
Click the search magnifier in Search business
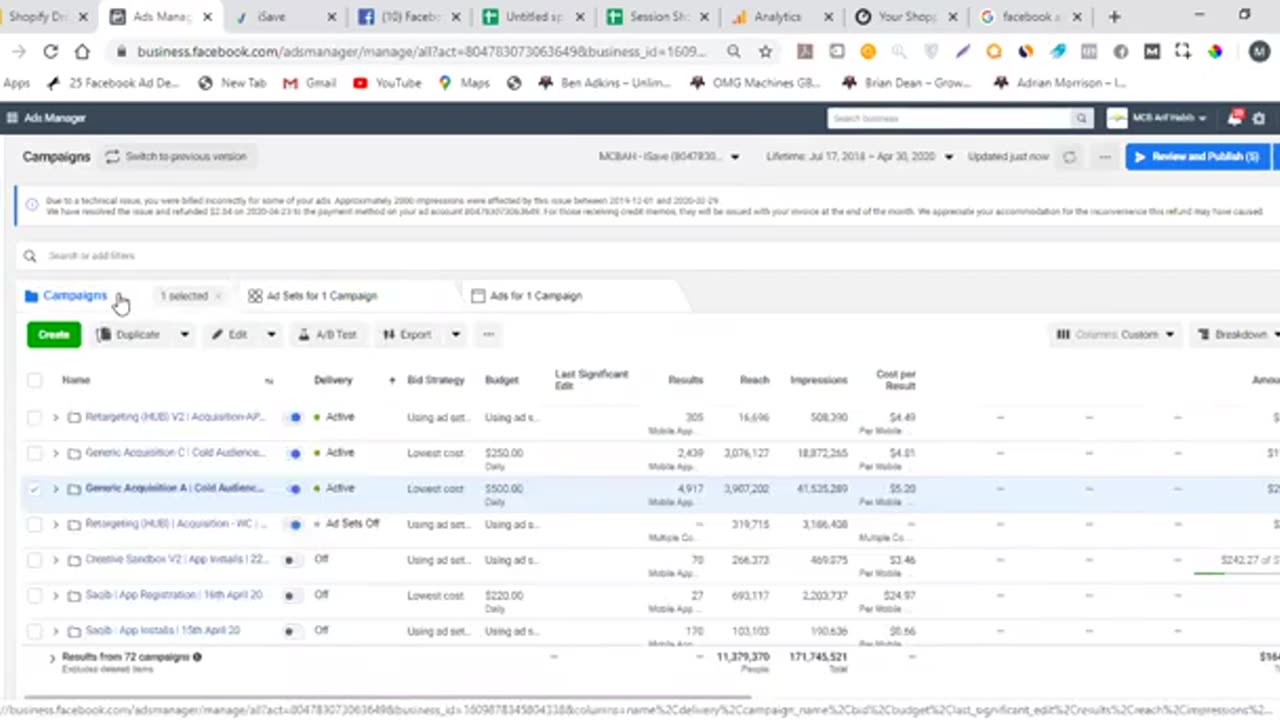(x=1081, y=118)
